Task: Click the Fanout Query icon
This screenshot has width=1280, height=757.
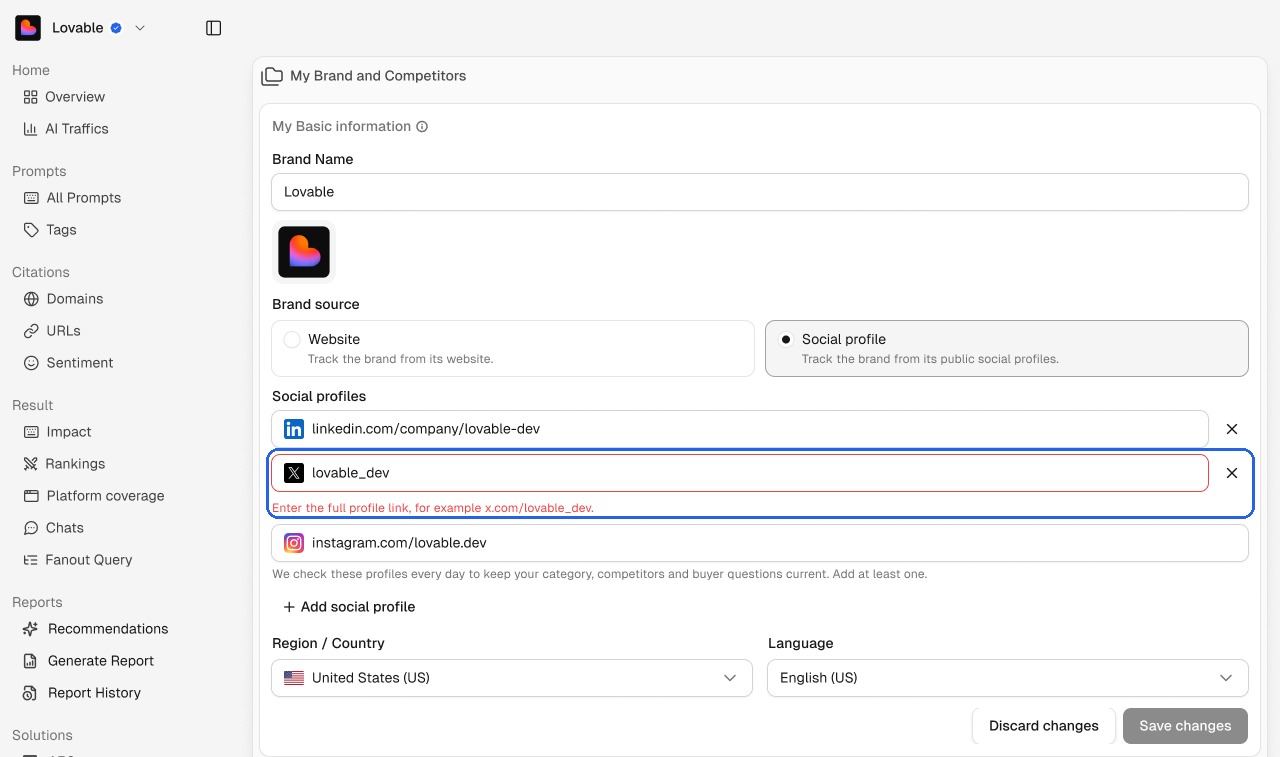Action: 30,560
